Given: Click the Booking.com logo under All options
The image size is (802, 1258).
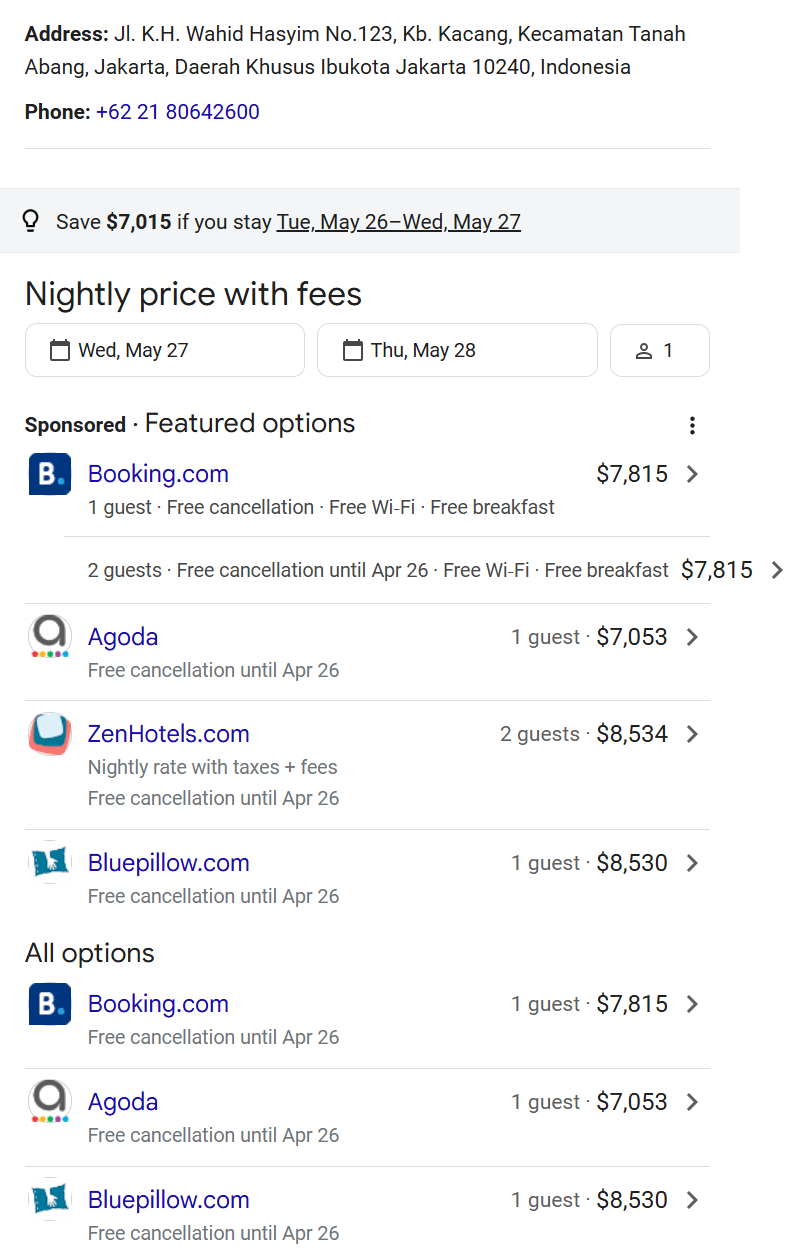Looking at the screenshot, I should pyautogui.click(x=49, y=1004).
